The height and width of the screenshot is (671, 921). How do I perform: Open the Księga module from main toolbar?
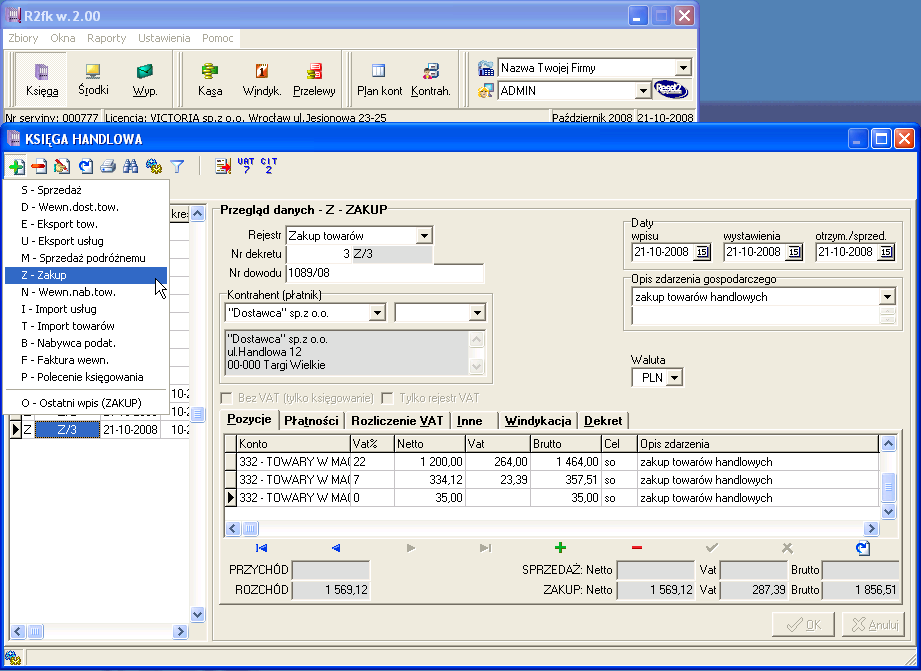tap(42, 79)
